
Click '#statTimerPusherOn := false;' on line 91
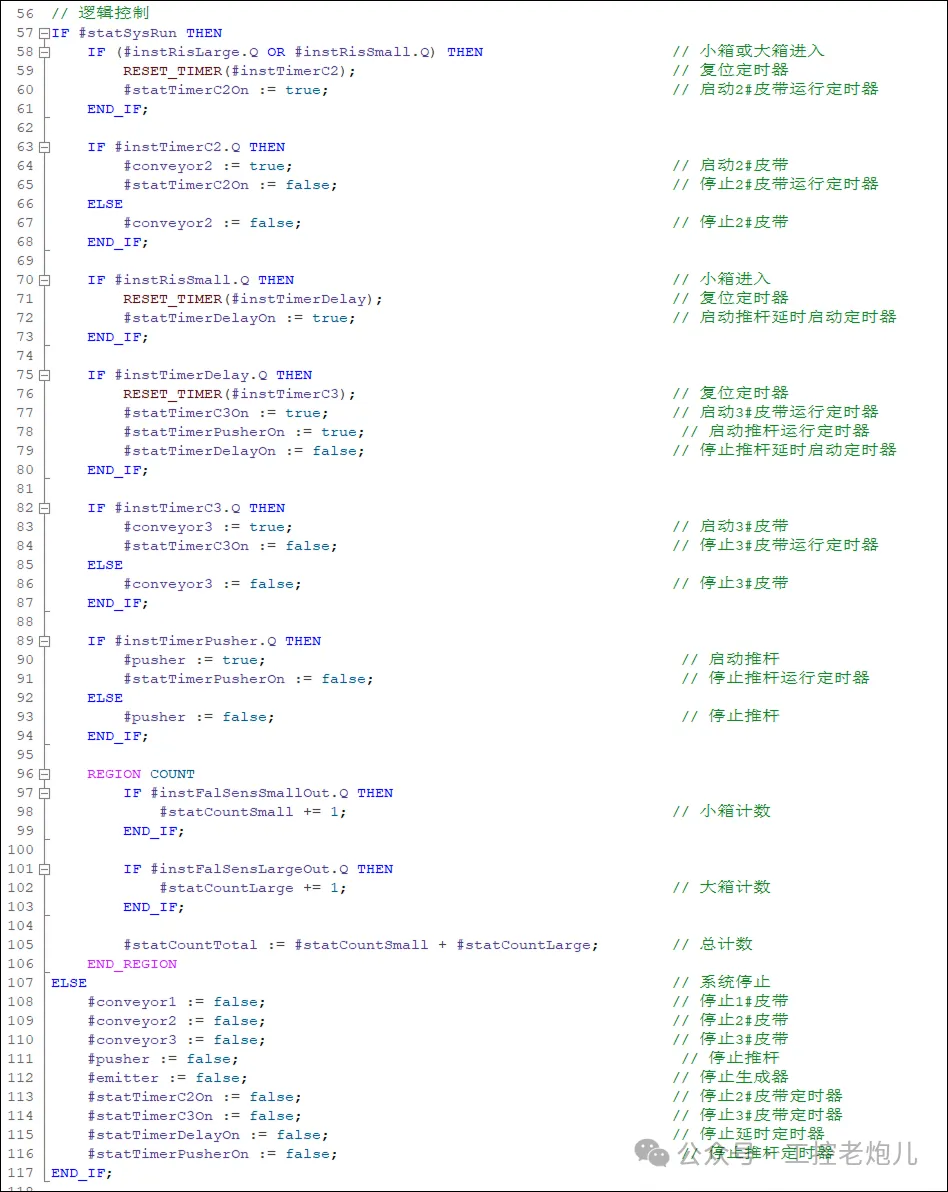248,680
